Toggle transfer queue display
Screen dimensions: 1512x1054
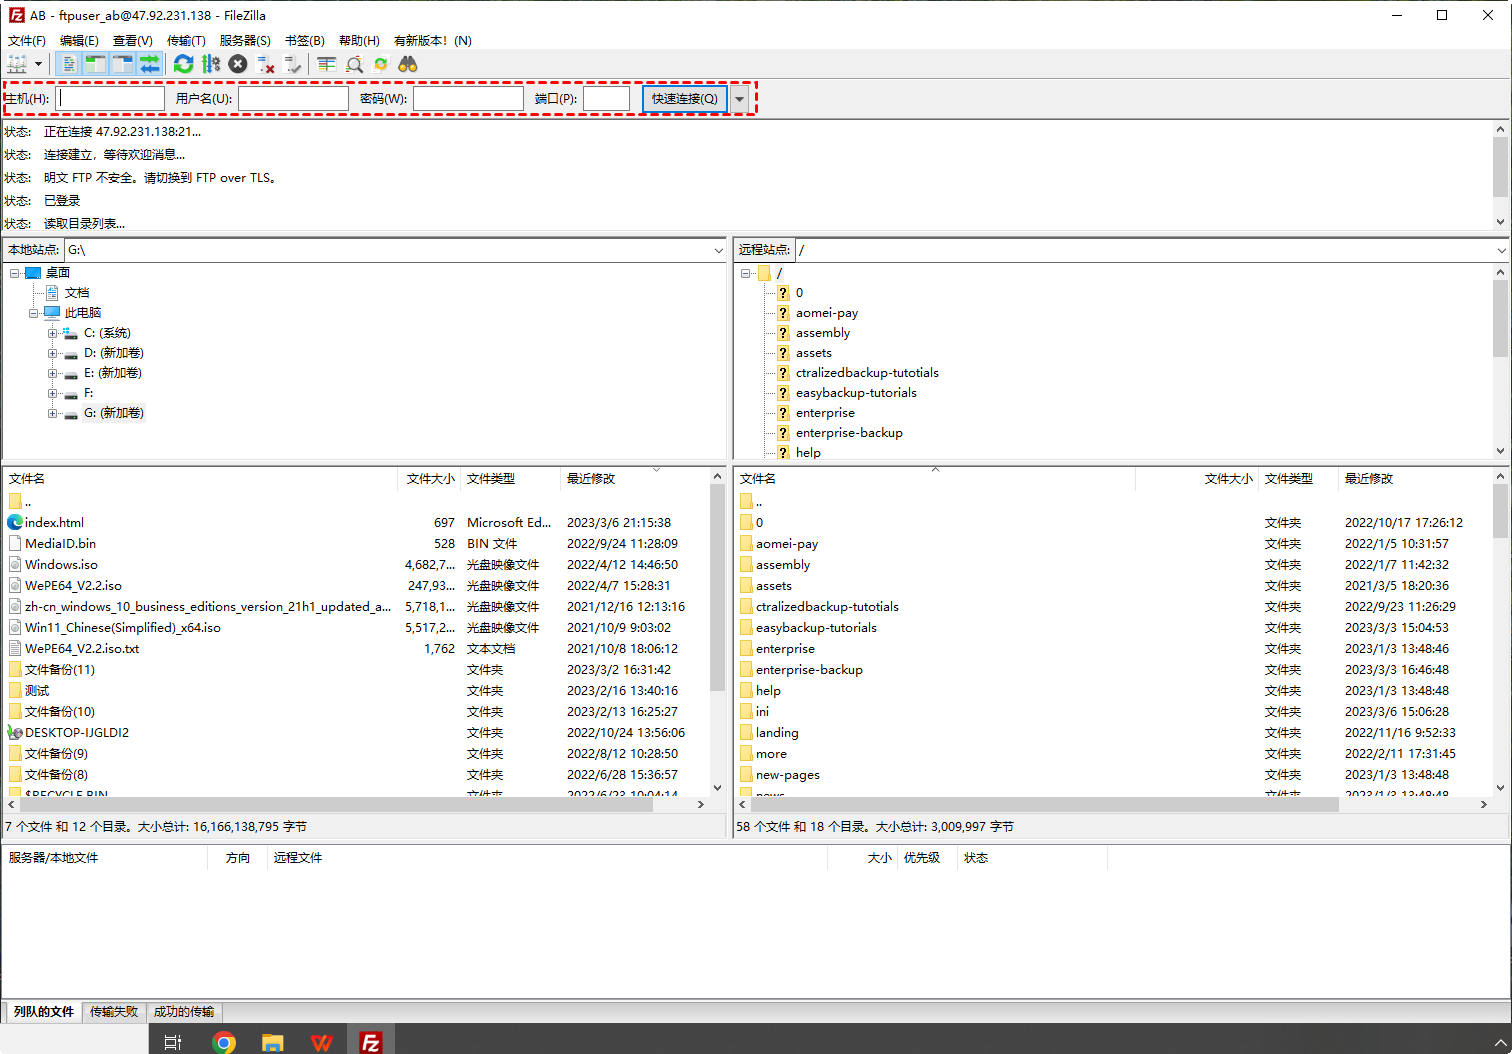(x=149, y=64)
